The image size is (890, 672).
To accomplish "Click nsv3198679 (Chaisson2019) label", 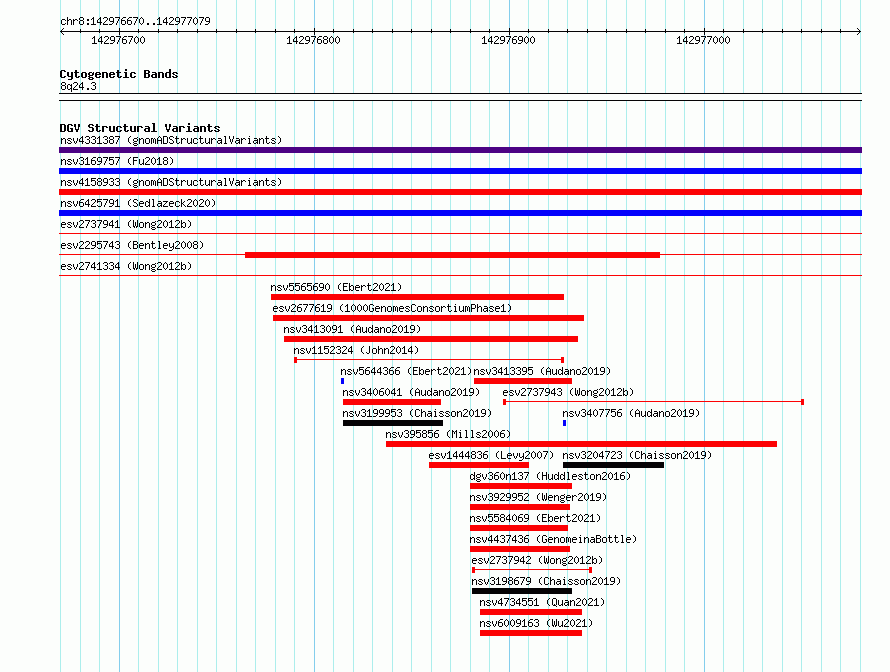I will (x=546, y=581).
